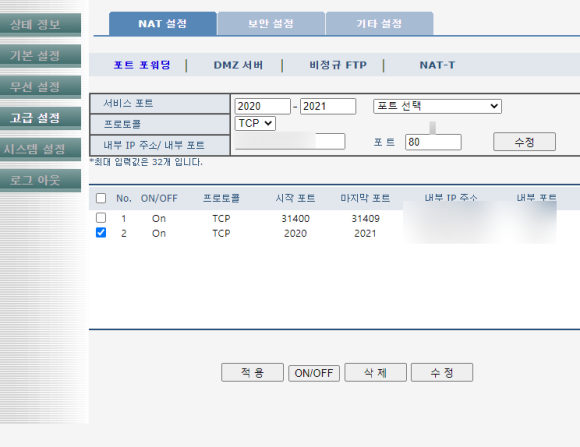Image resolution: width=580 pixels, height=447 pixels.
Task: Click the ON/OFF button at bottom
Action: click(314, 373)
